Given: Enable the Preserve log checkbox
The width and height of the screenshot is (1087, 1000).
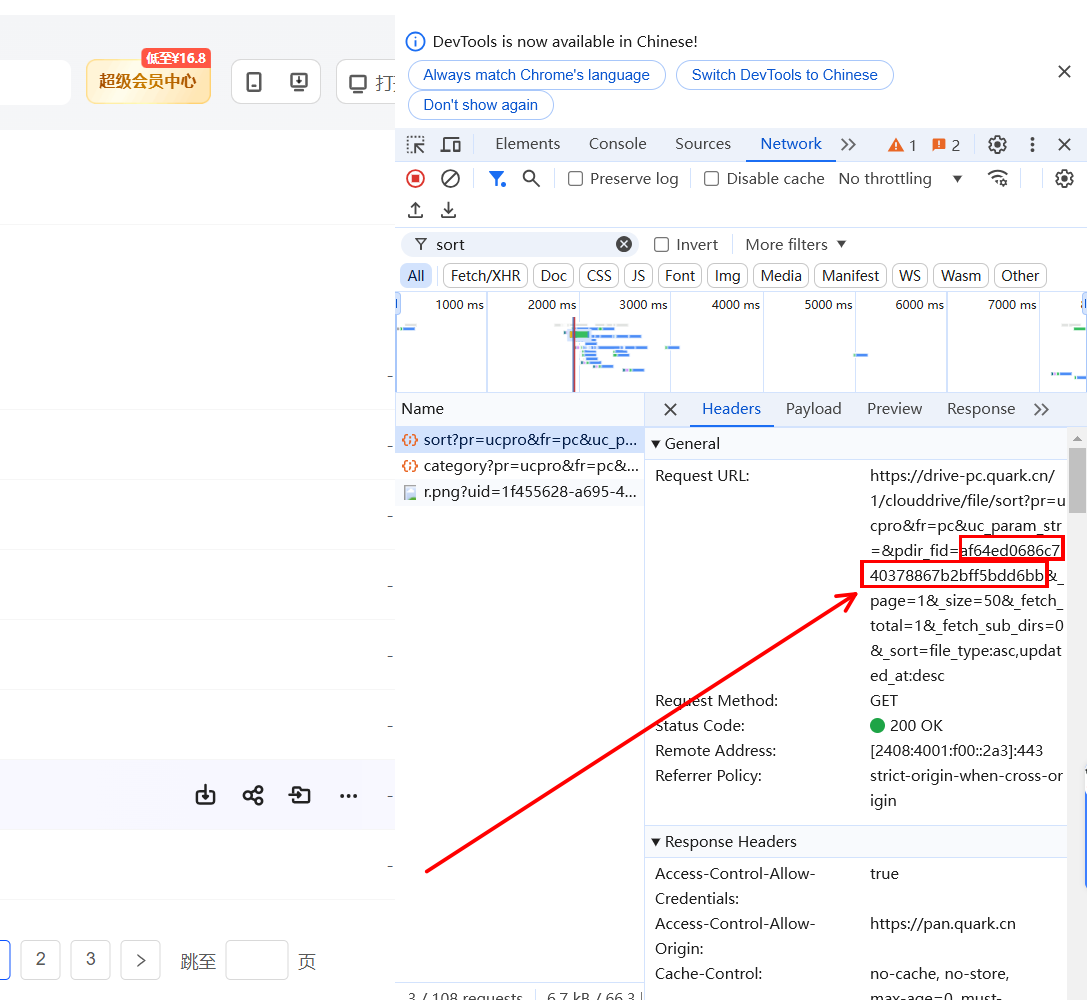Looking at the screenshot, I should (x=576, y=179).
